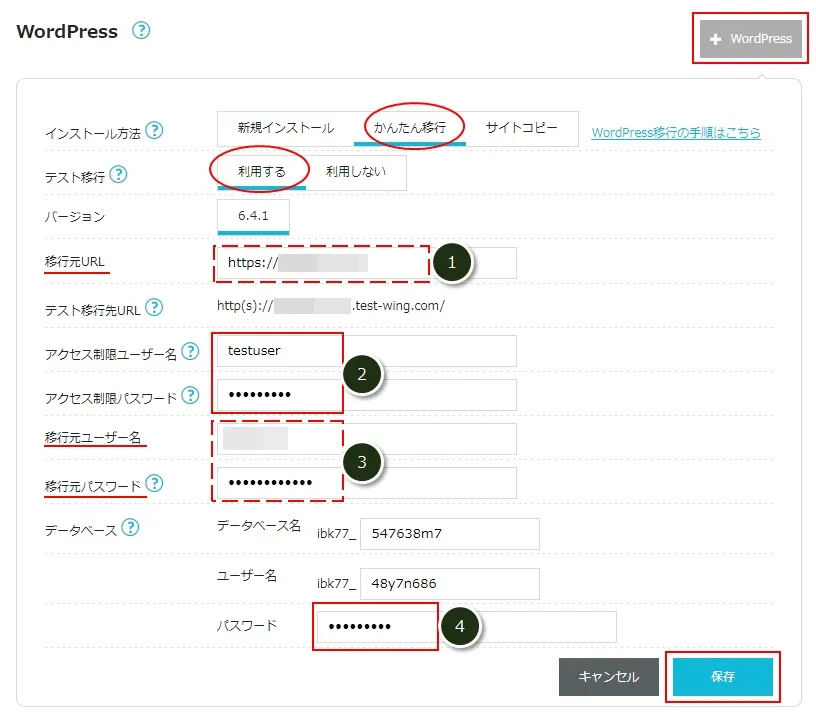Open help for テスト移行
Viewport: 816px width, 724px height.
(118, 174)
